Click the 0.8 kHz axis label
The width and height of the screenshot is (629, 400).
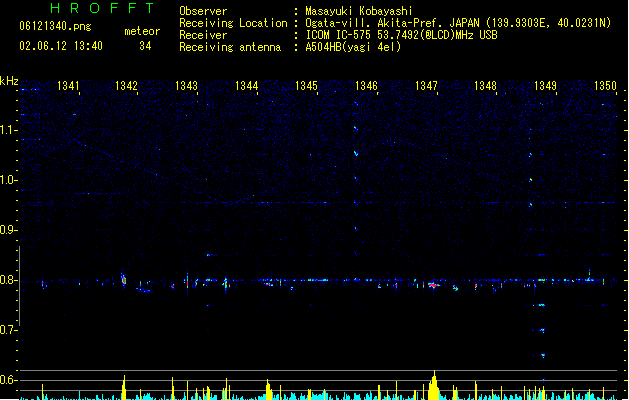[8, 280]
